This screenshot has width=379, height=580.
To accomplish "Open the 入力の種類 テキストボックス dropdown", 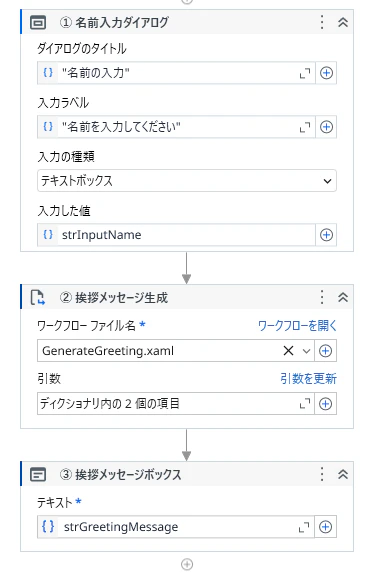I will 187,181.
